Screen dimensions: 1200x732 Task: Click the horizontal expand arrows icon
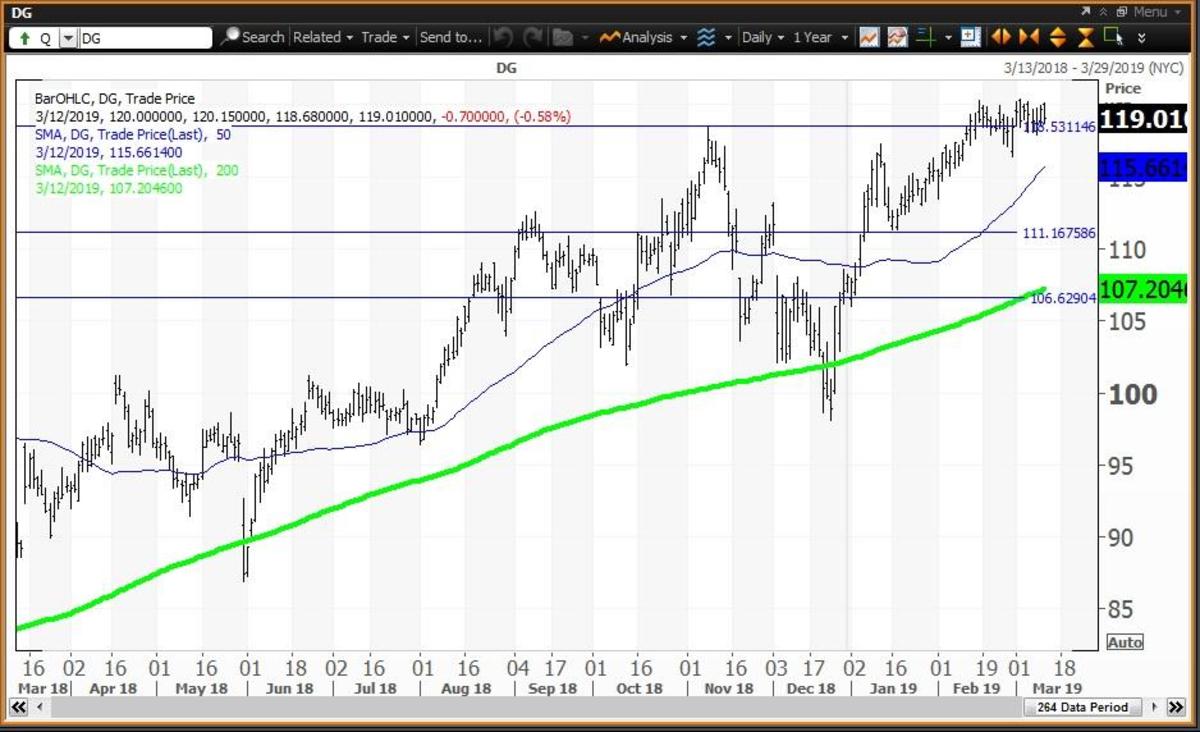pos(1000,37)
